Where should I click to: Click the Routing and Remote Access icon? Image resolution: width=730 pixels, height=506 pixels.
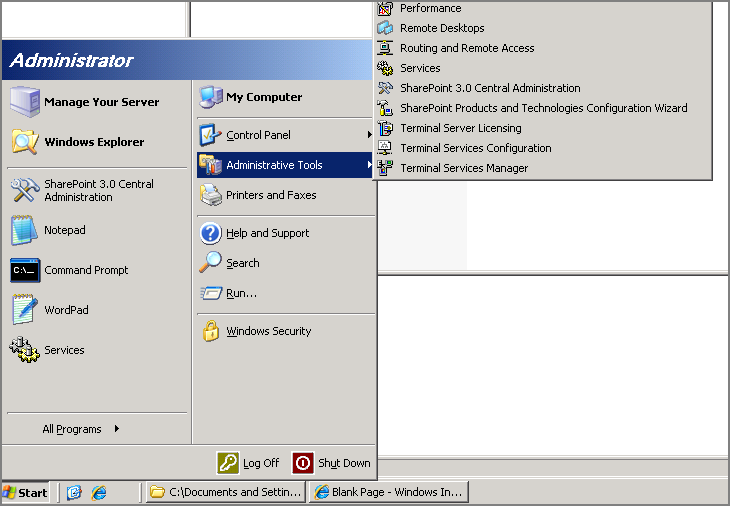click(385, 48)
